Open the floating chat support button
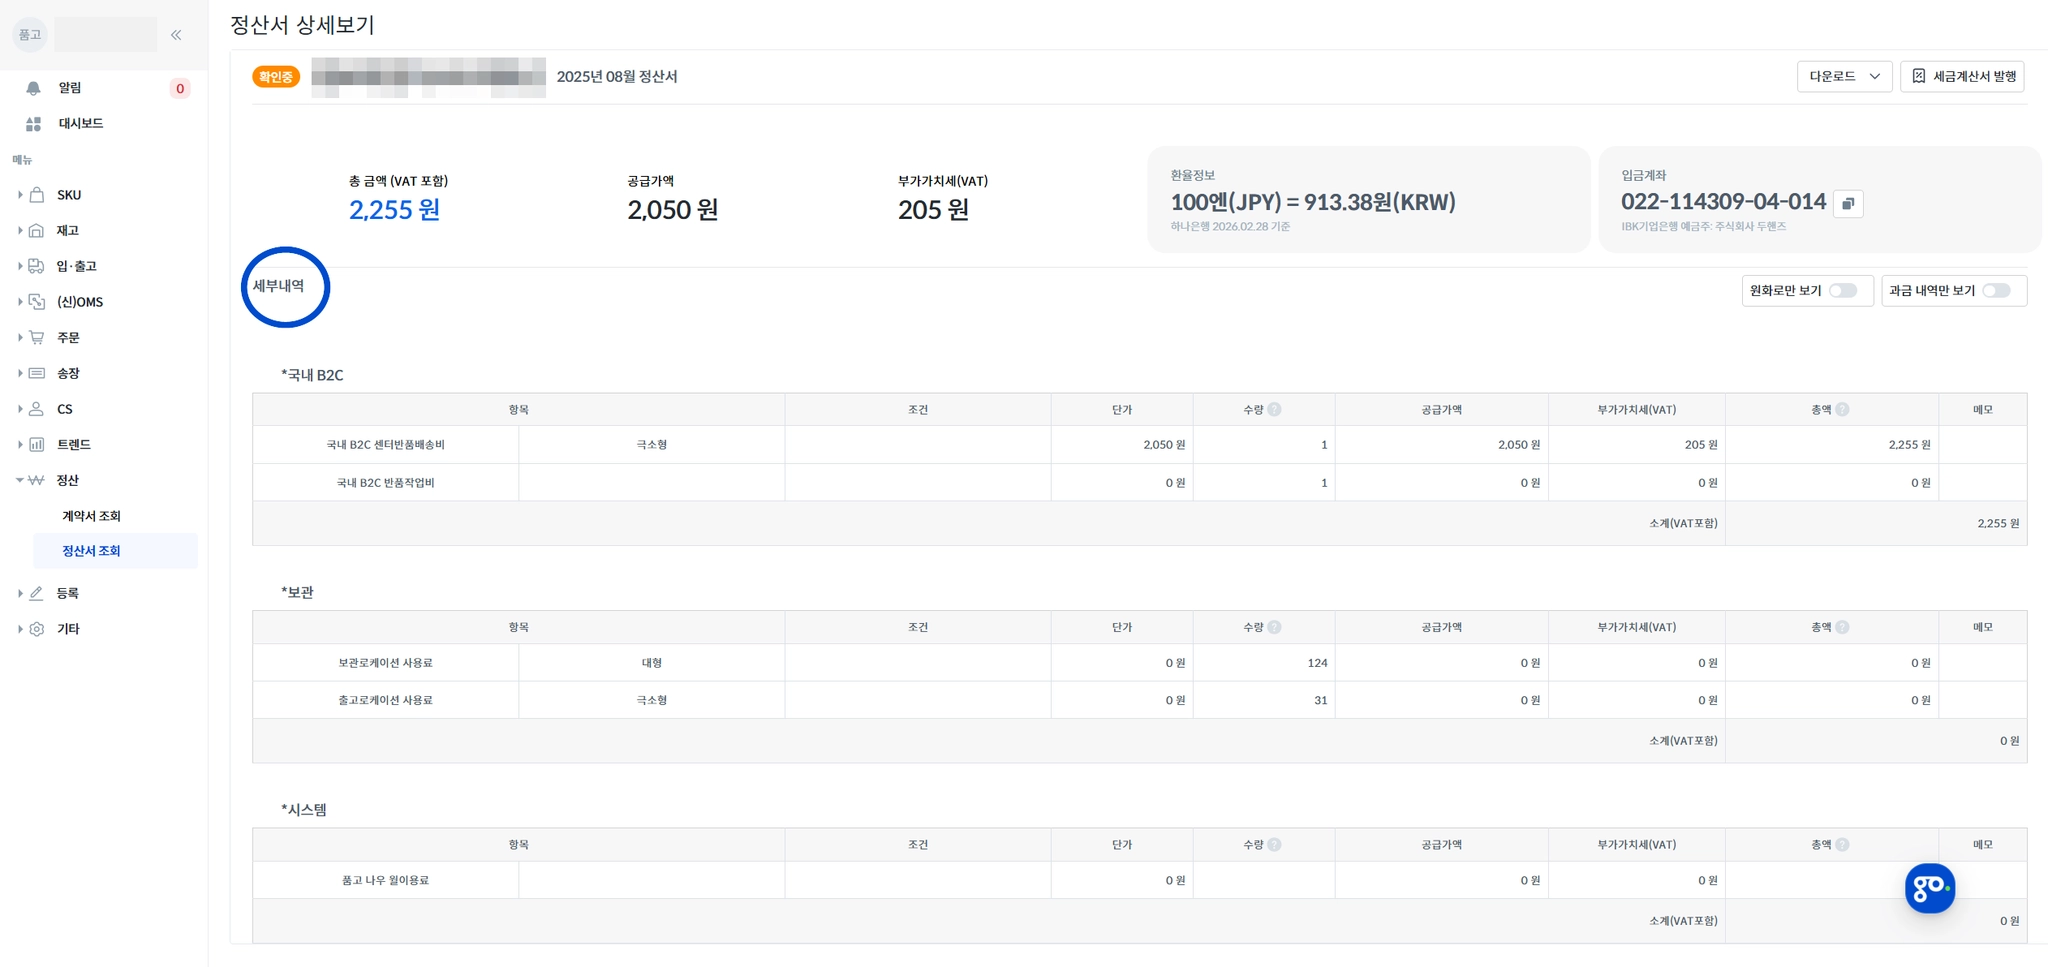Image resolution: width=2048 pixels, height=967 pixels. coord(1929,888)
